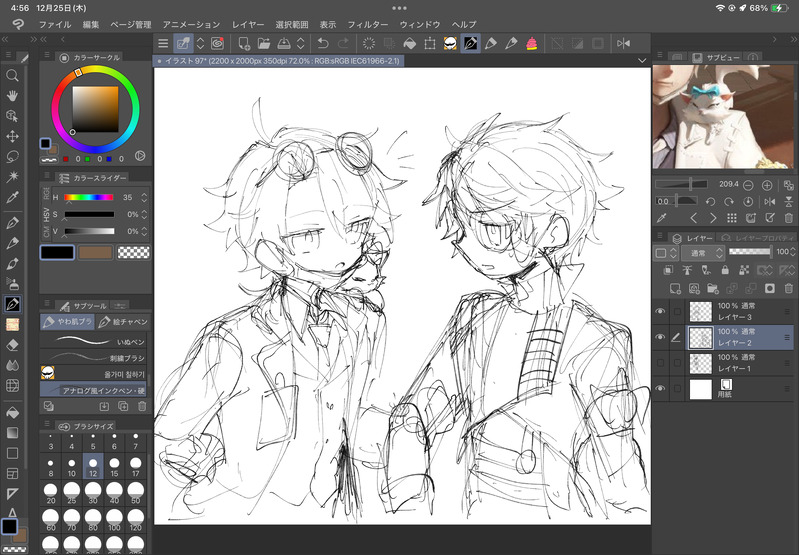This screenshot has width=799, height=555.
Task: Open the レイヤー menu in menu bar
Action: pos(248,24)
